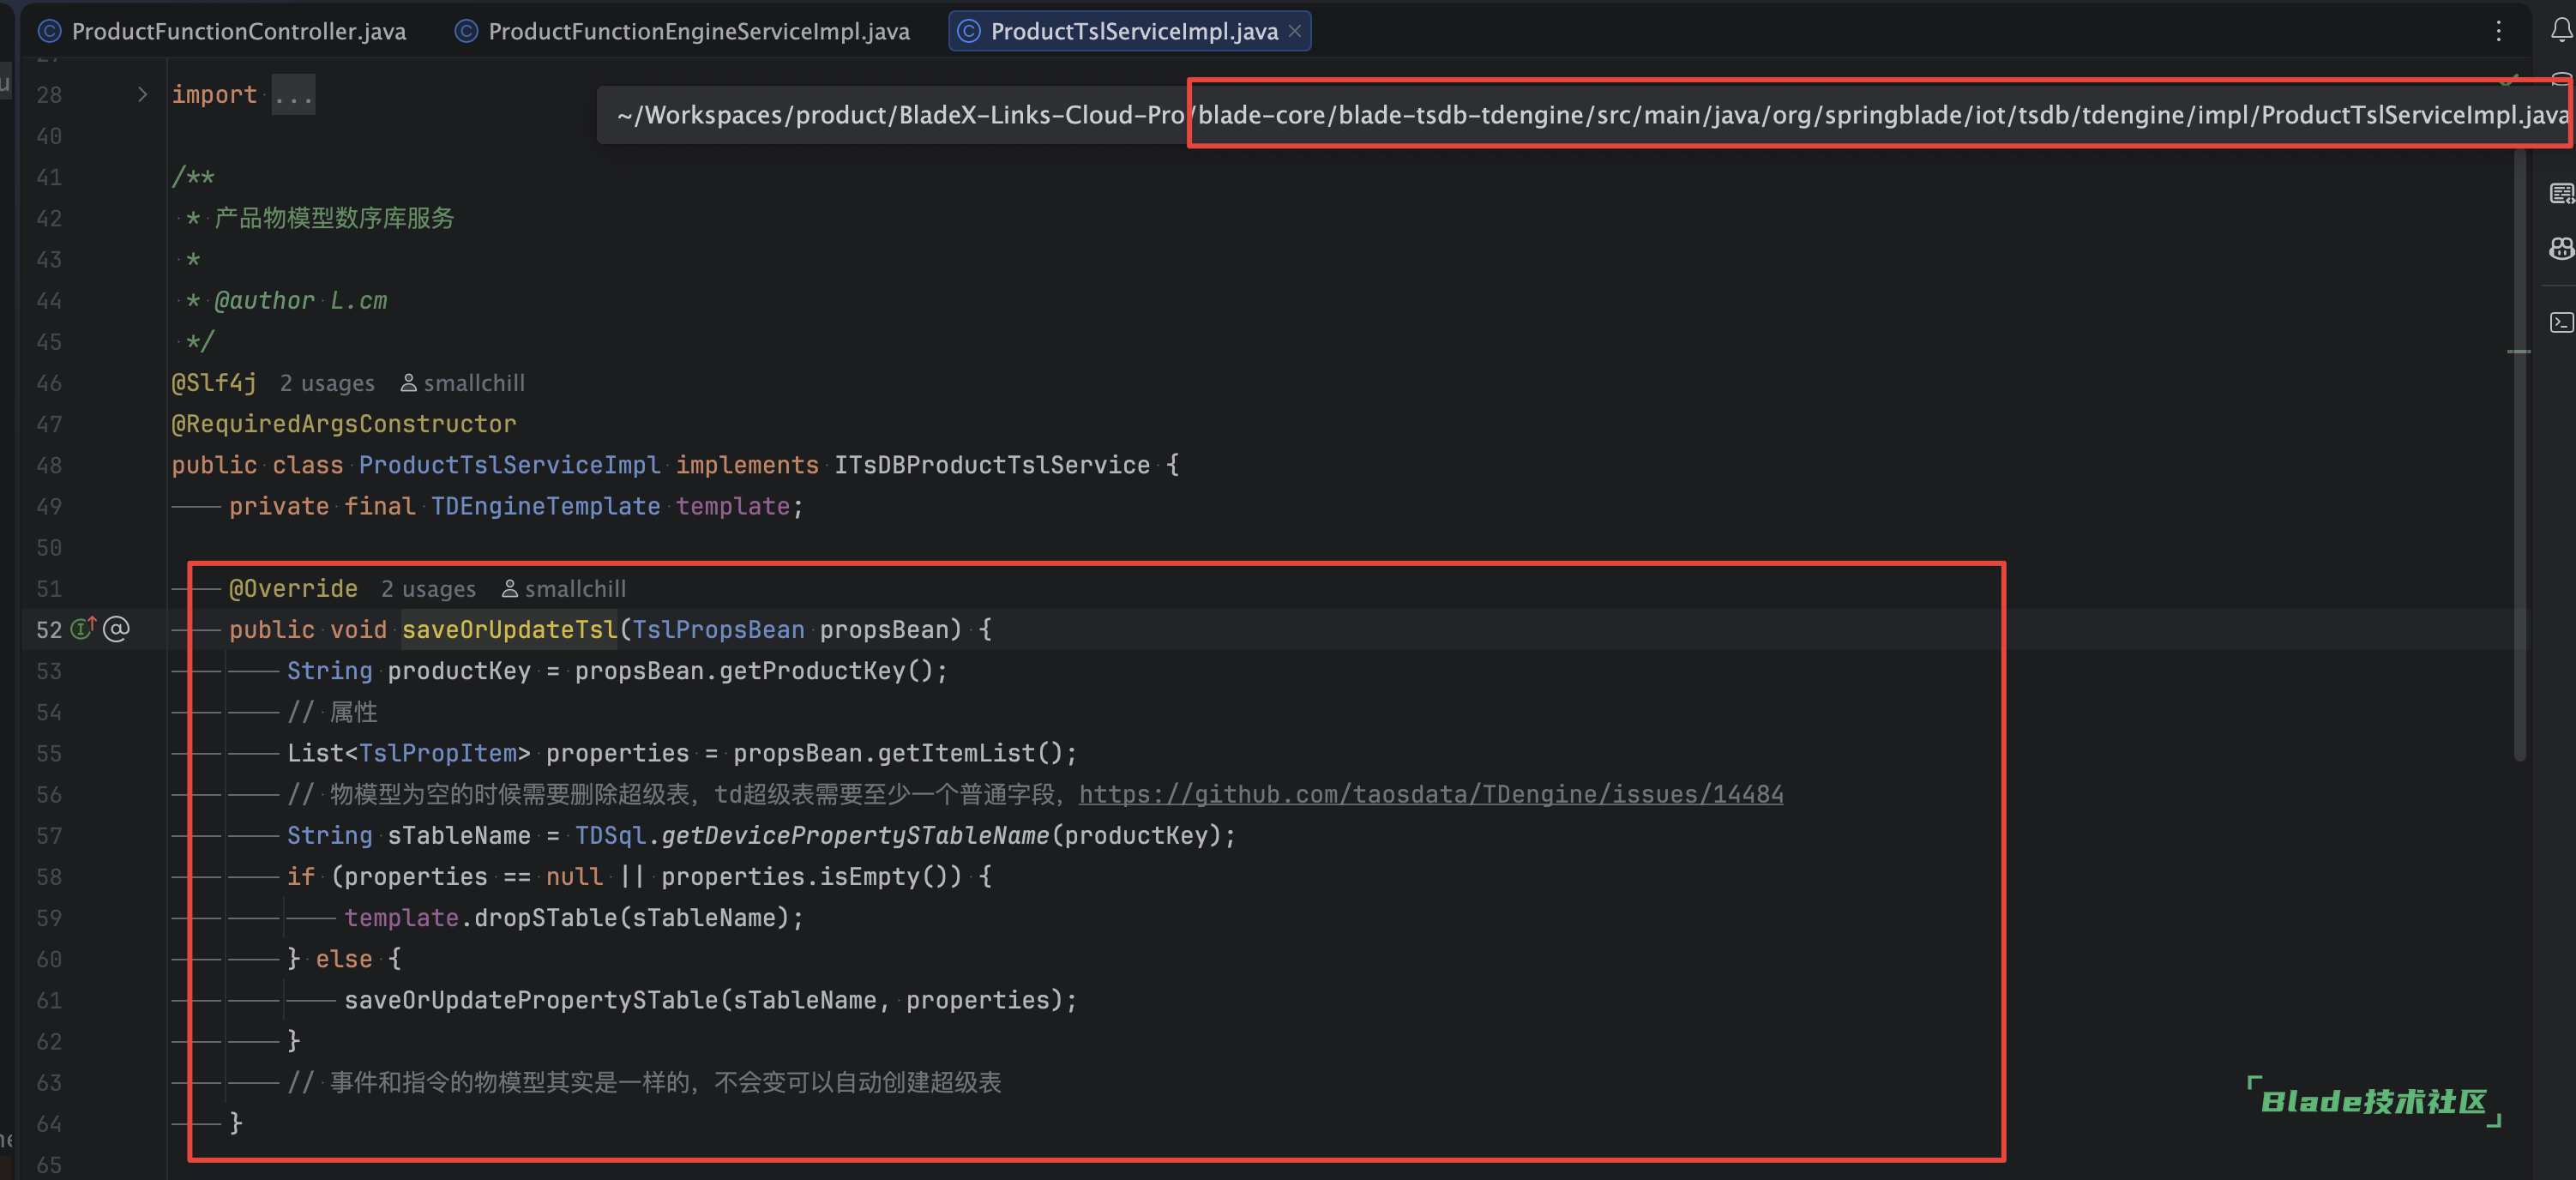Open the TDengine issues 14484 GitHub link
This screenshot has height=1180, width=2576.
tap(1430, 794)
